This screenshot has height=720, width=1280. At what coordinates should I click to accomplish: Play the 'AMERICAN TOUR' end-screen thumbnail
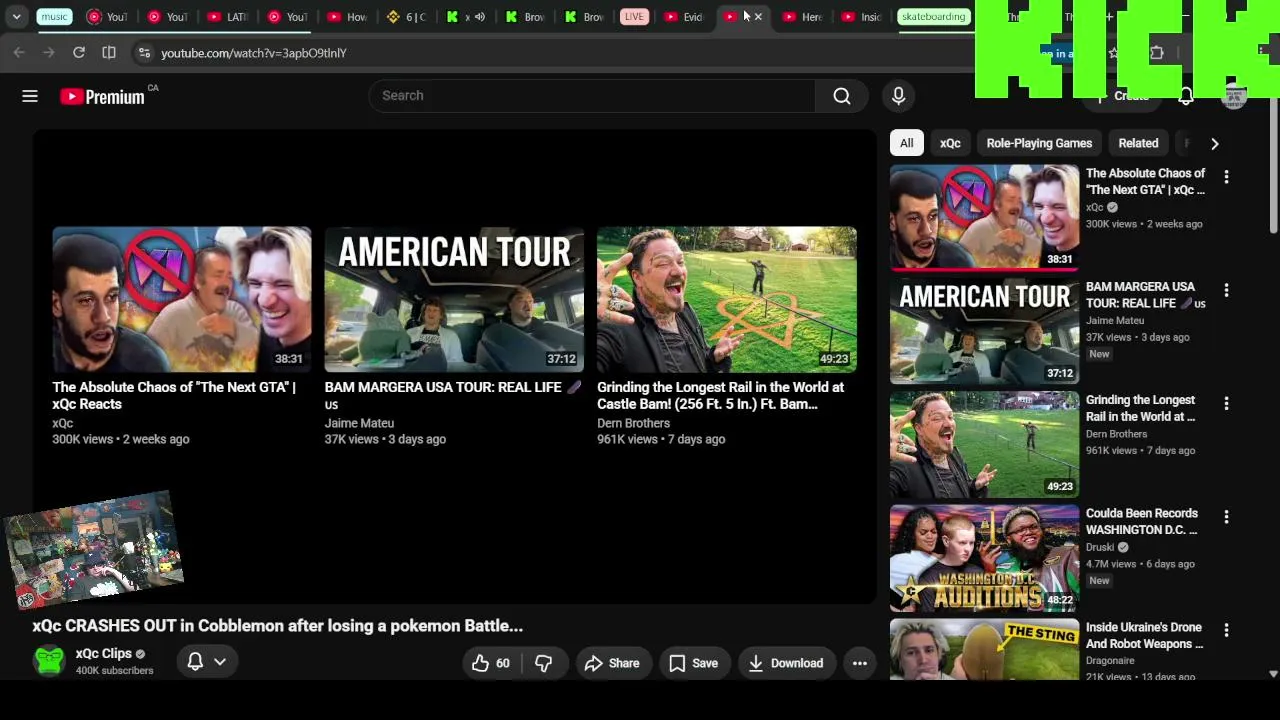click(x=454, y=300)
